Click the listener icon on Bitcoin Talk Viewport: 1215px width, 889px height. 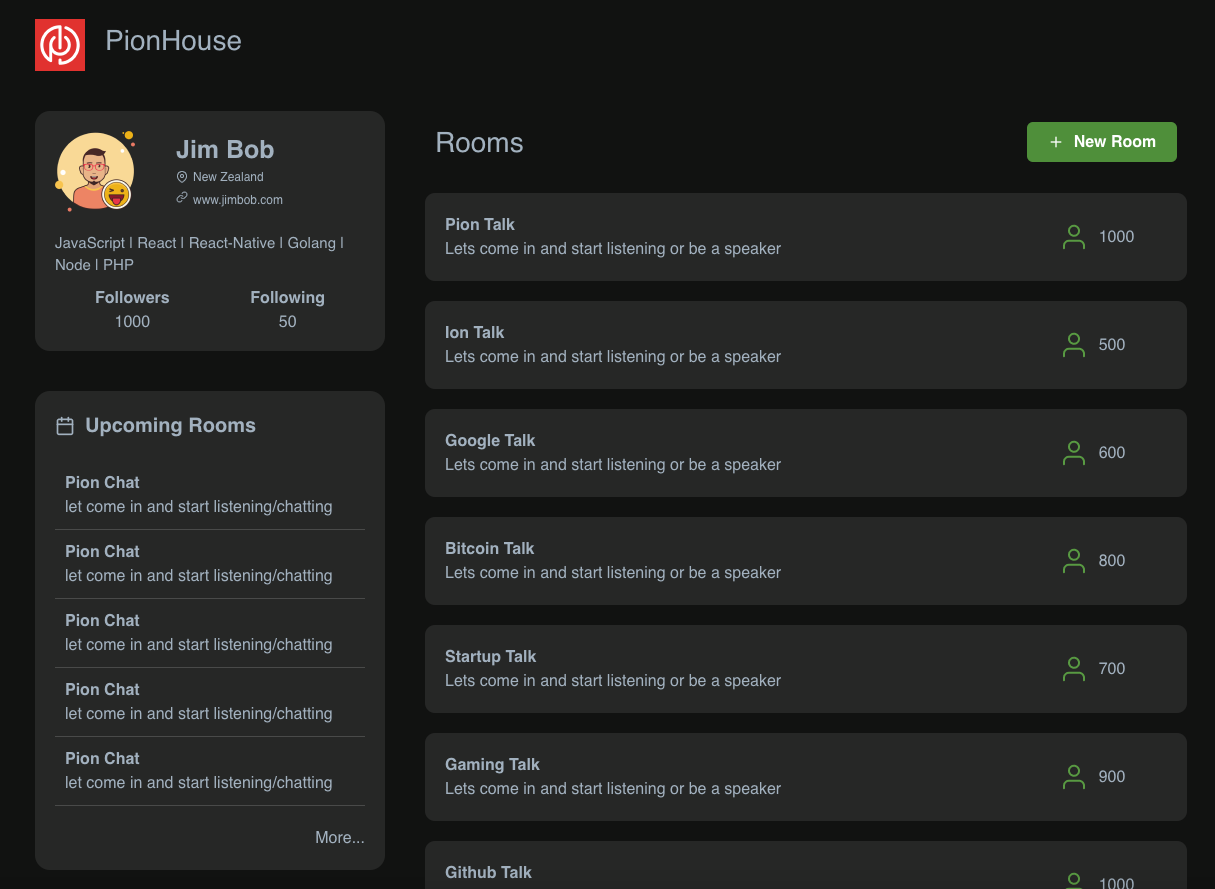click(x=1073, y=561)
